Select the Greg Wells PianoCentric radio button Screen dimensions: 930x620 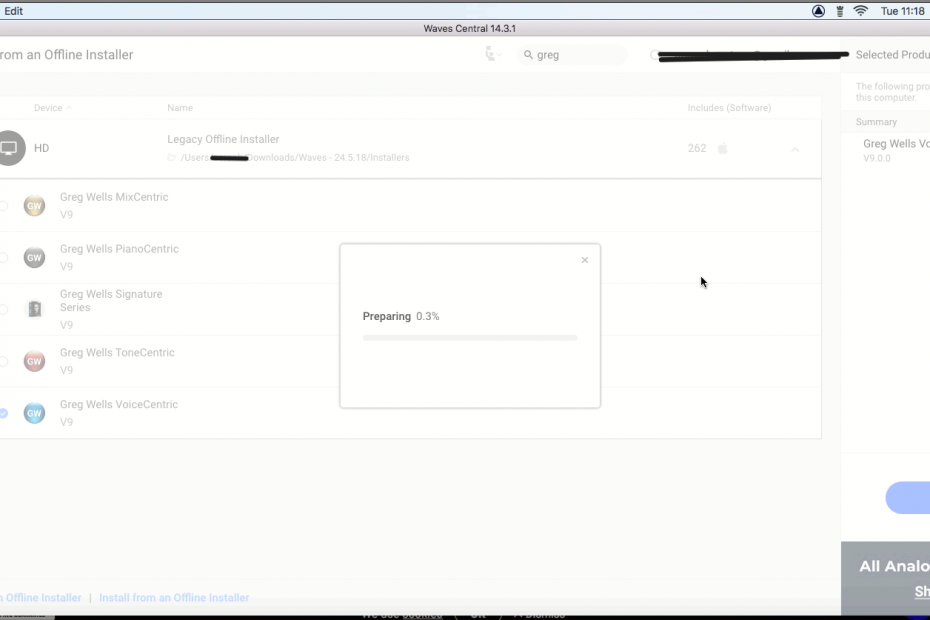point(4,257)
